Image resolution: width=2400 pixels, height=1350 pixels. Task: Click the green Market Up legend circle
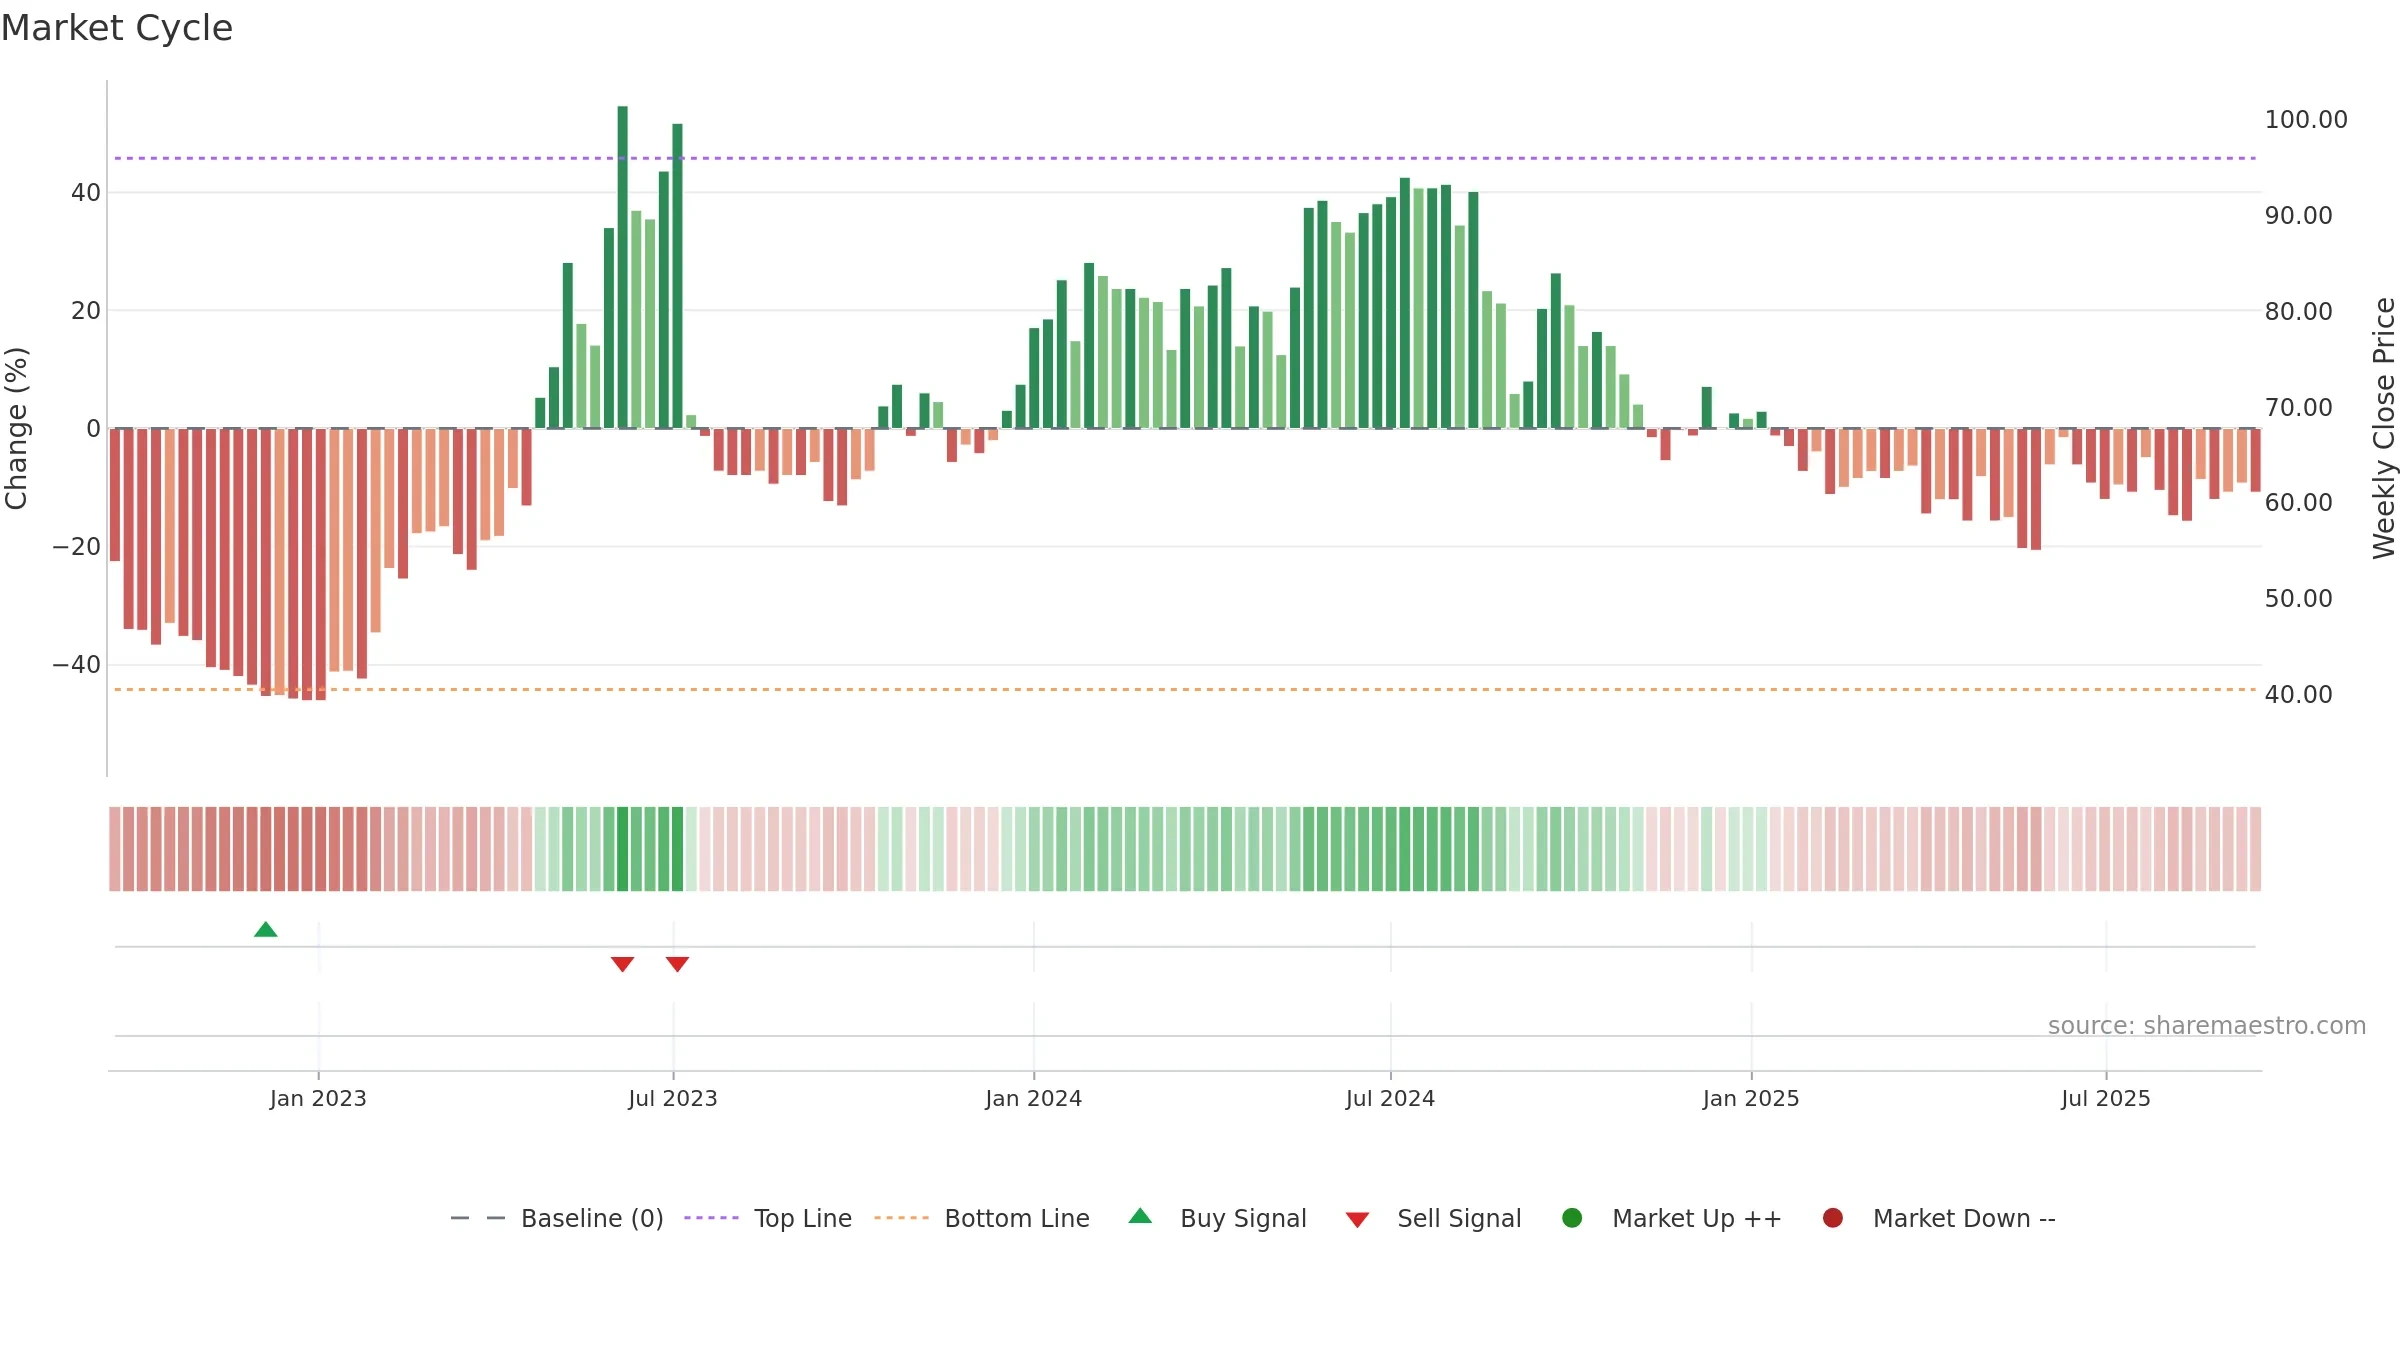pyautogui.click(x=1572, y=1218)
